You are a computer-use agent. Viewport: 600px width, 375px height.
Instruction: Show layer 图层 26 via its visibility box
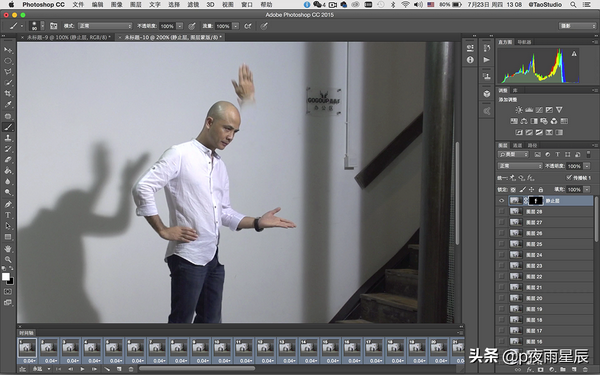[x=501, y=233]
